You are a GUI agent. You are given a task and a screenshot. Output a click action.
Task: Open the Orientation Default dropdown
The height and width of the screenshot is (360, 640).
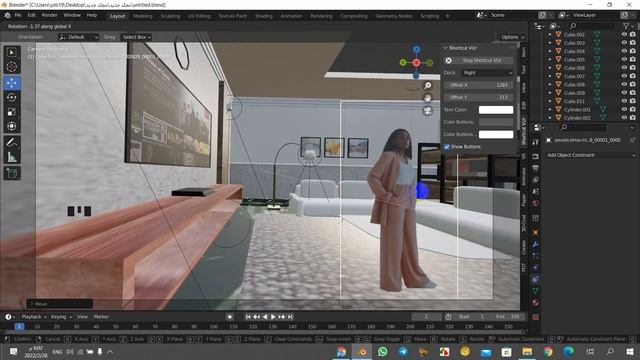click(x=78, y=37)
